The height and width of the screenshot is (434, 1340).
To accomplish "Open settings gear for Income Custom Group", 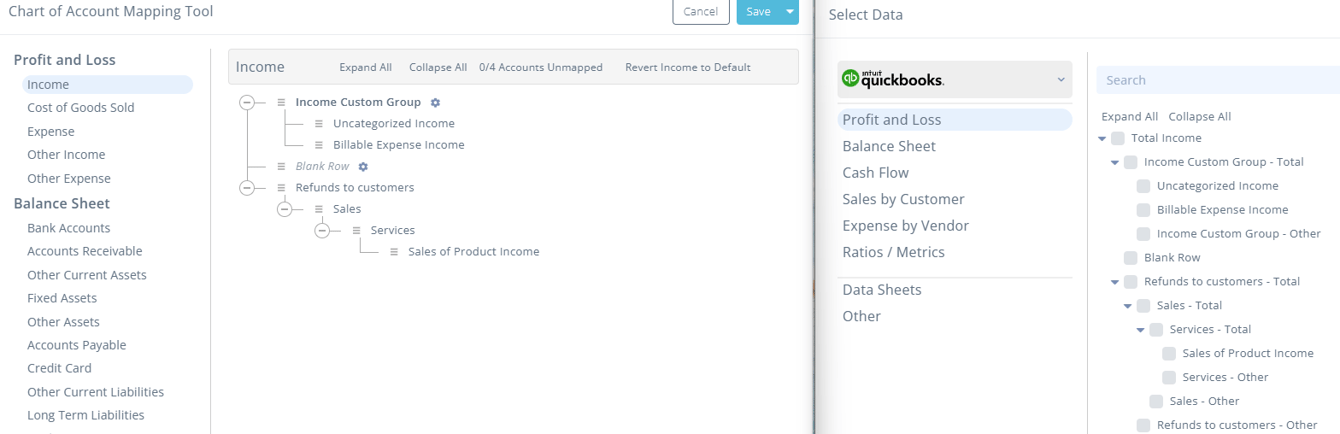I will click(x=435, y=102).
